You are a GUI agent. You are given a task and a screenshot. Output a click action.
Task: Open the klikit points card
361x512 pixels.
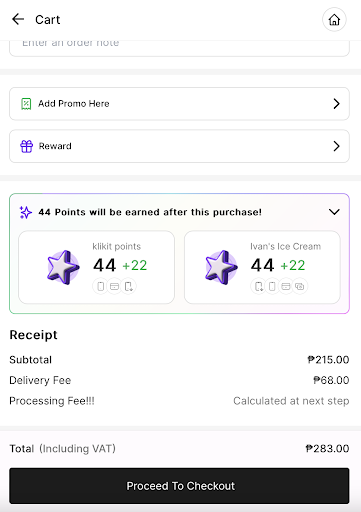click(96, 267)
